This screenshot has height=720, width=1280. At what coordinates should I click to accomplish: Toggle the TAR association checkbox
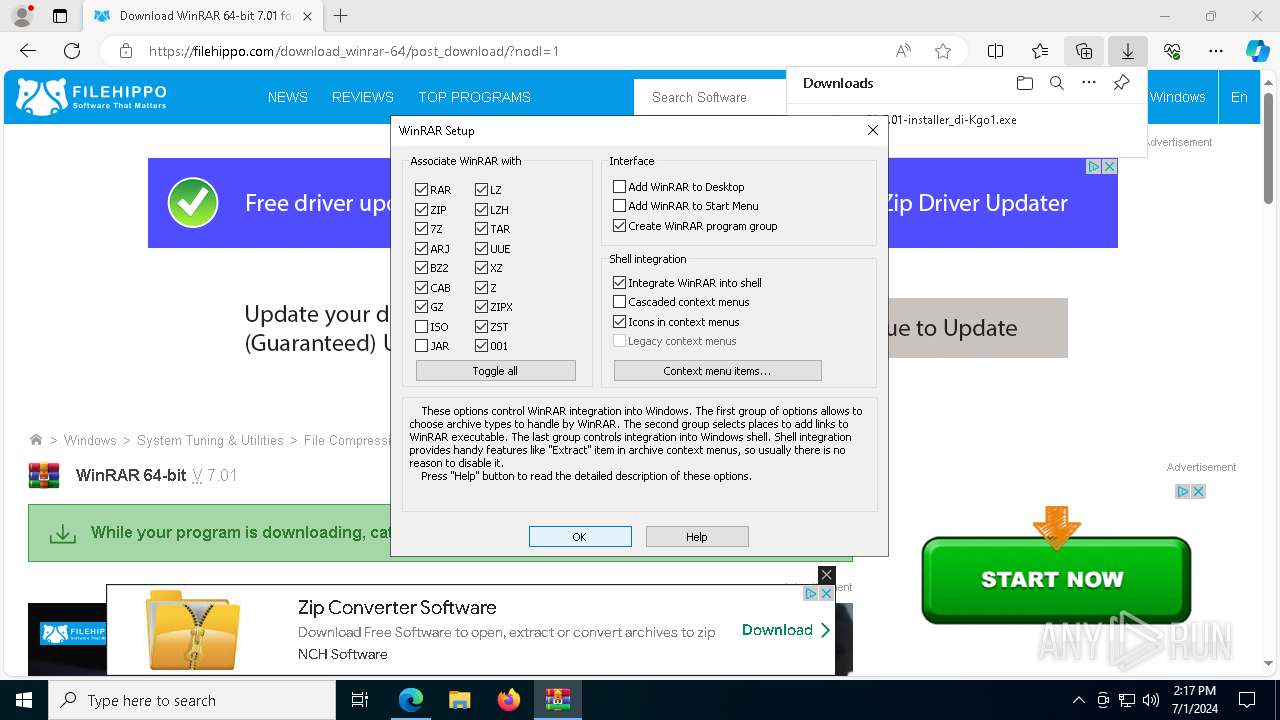point(481,228)
